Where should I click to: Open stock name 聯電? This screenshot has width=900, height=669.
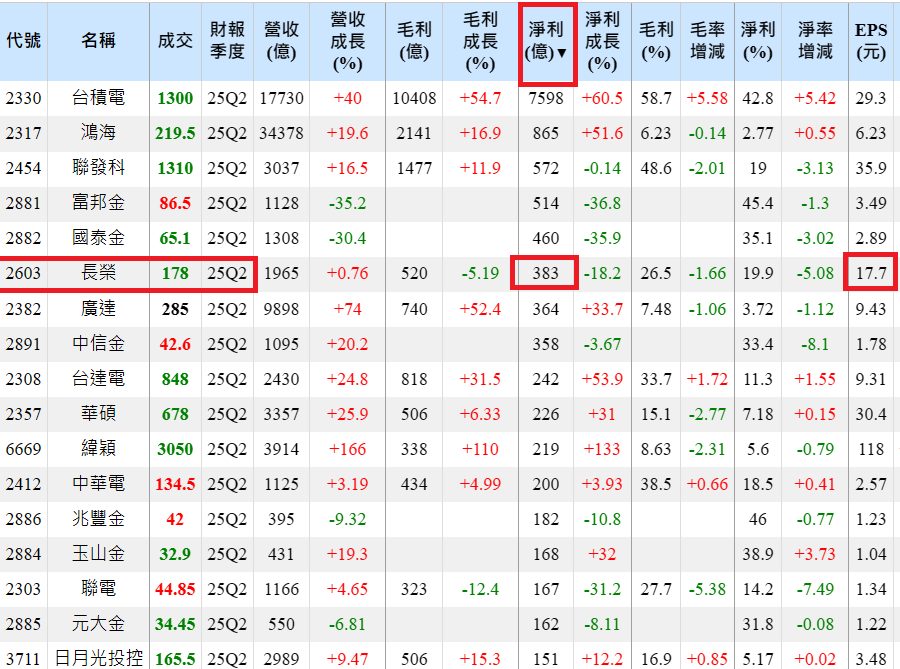[x=98, y=589]
